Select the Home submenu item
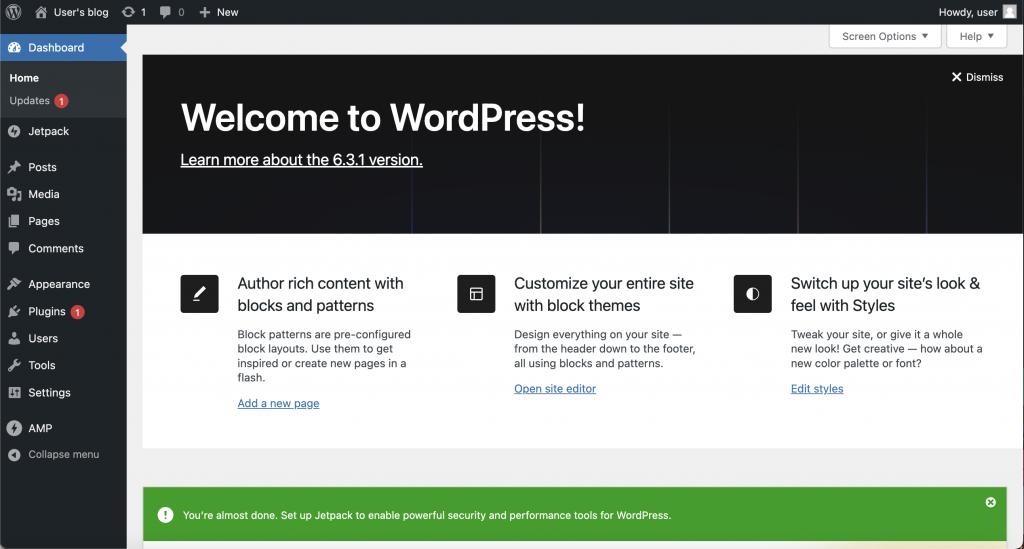The image size is (1024, 549). tap(24, 78)
